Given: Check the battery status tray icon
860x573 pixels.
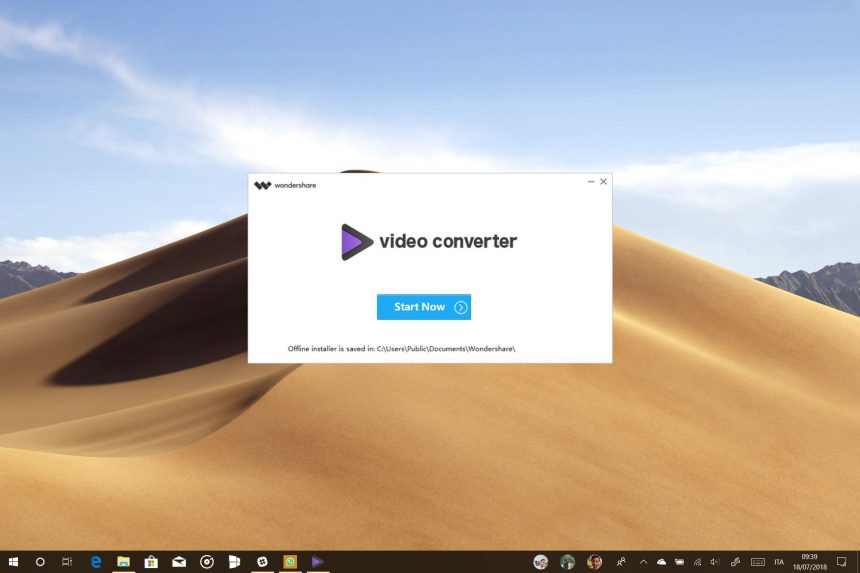Looking at the screenshot, I should point(680,562).
